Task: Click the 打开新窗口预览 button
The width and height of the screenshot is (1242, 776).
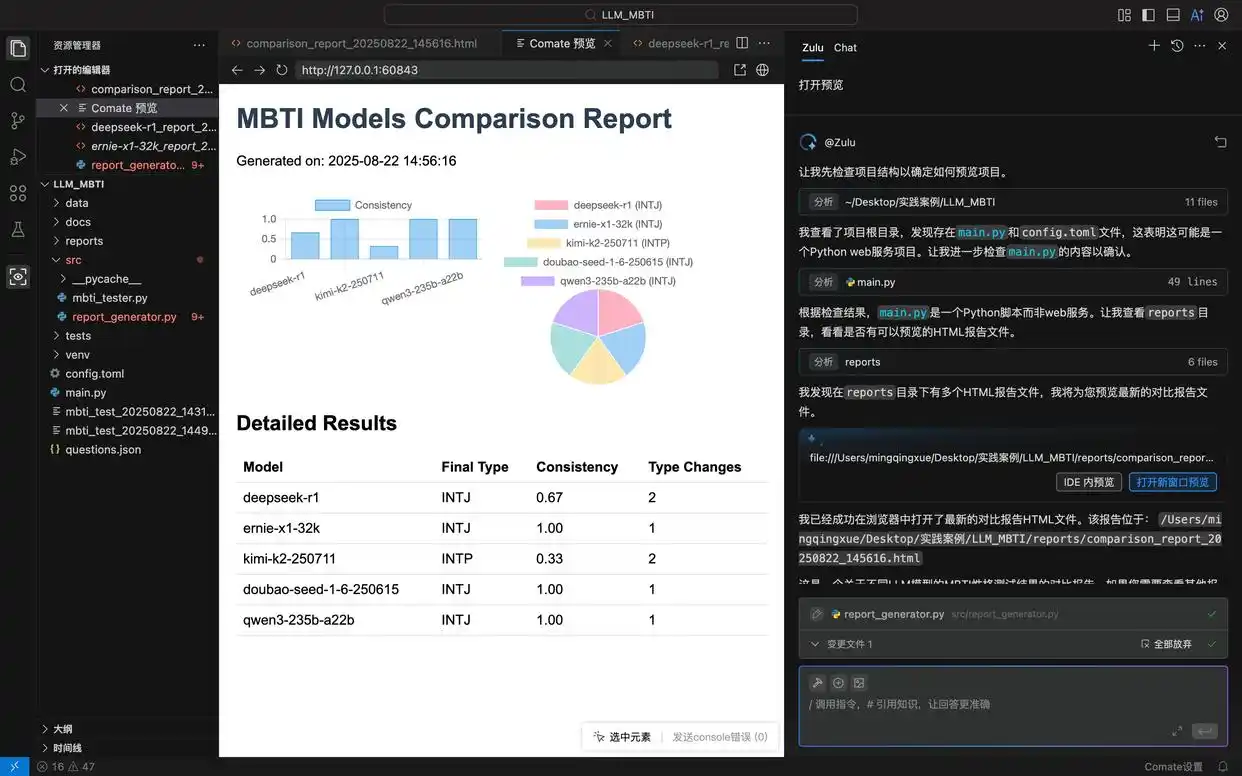Action: click(1173, 482)
